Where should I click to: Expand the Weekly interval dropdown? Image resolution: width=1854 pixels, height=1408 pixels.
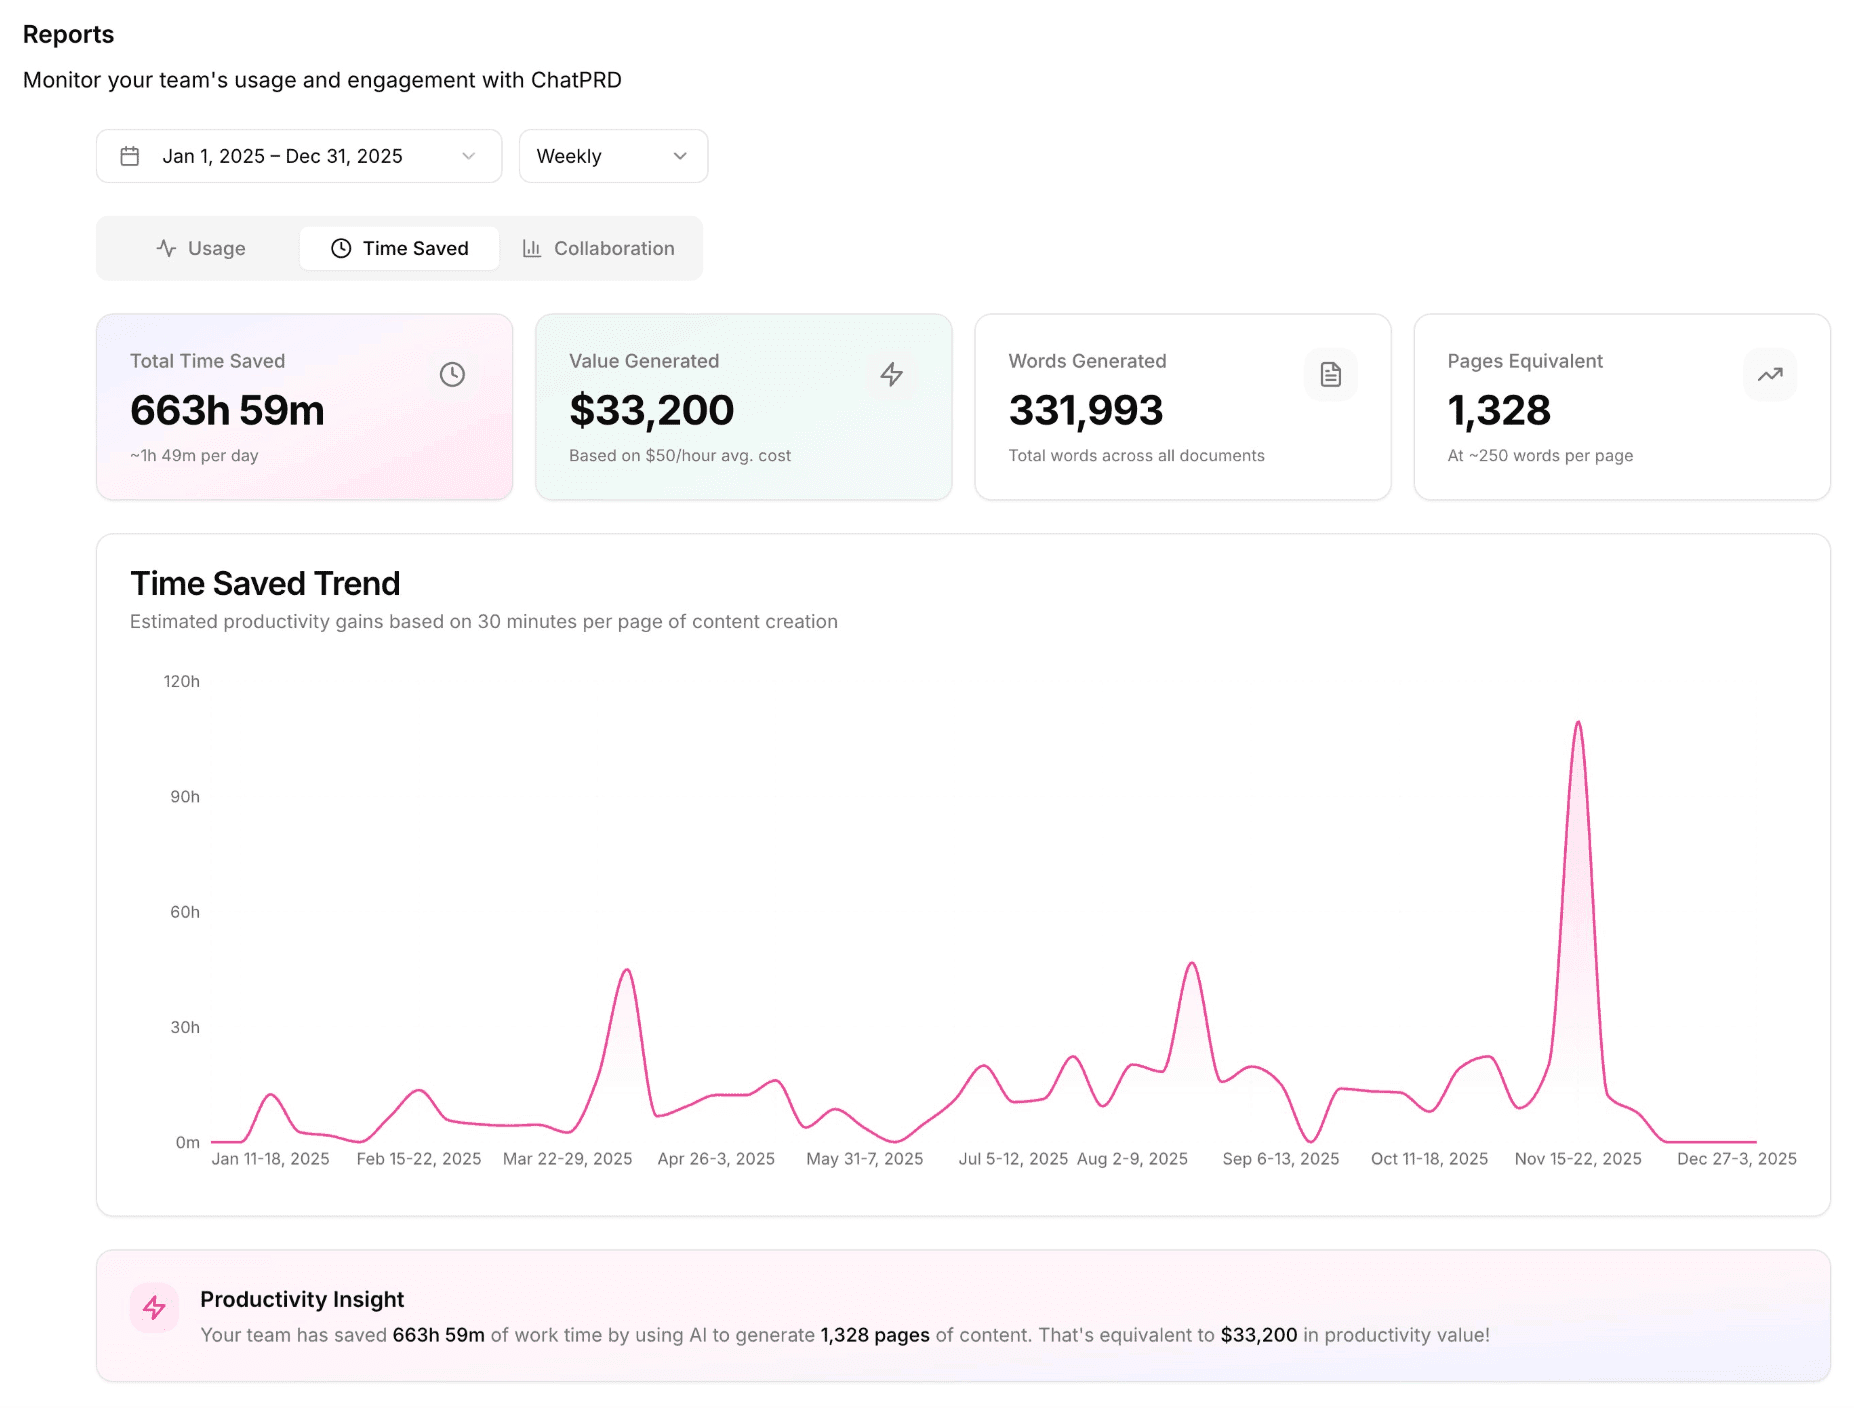point(612,156)
